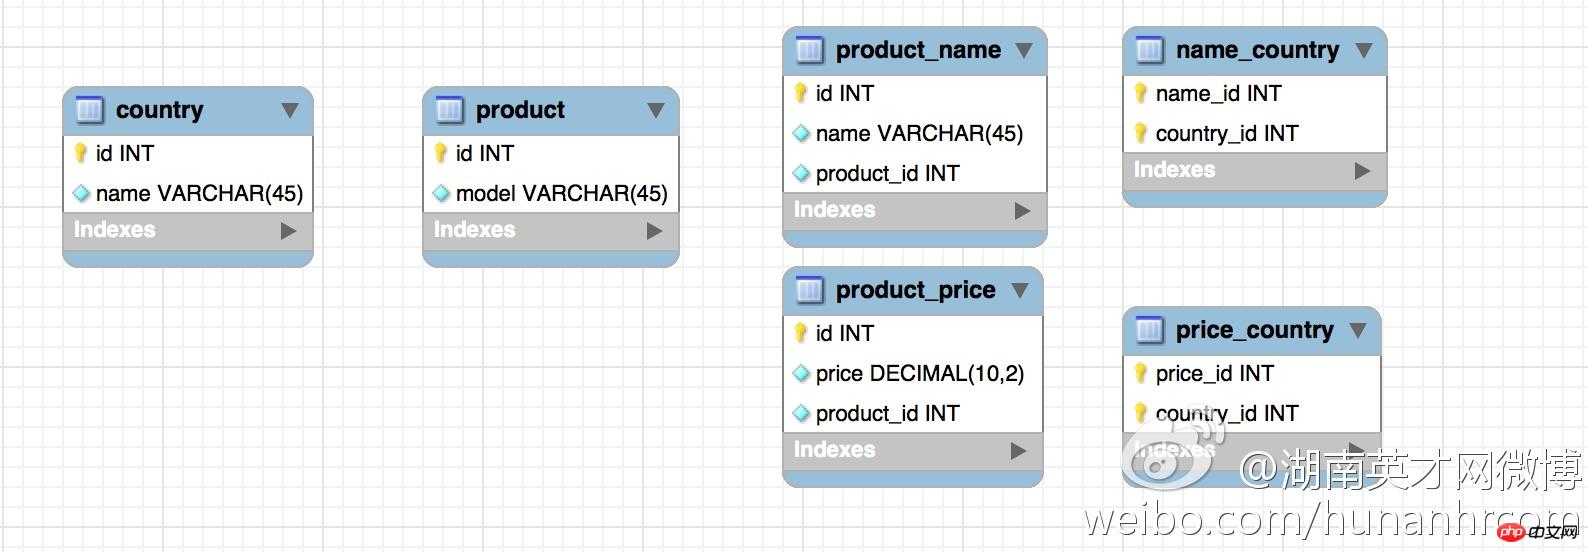Select model VARCHAR(45) column in product
This screenshot has height=552, width=1588.
point(561,194)
